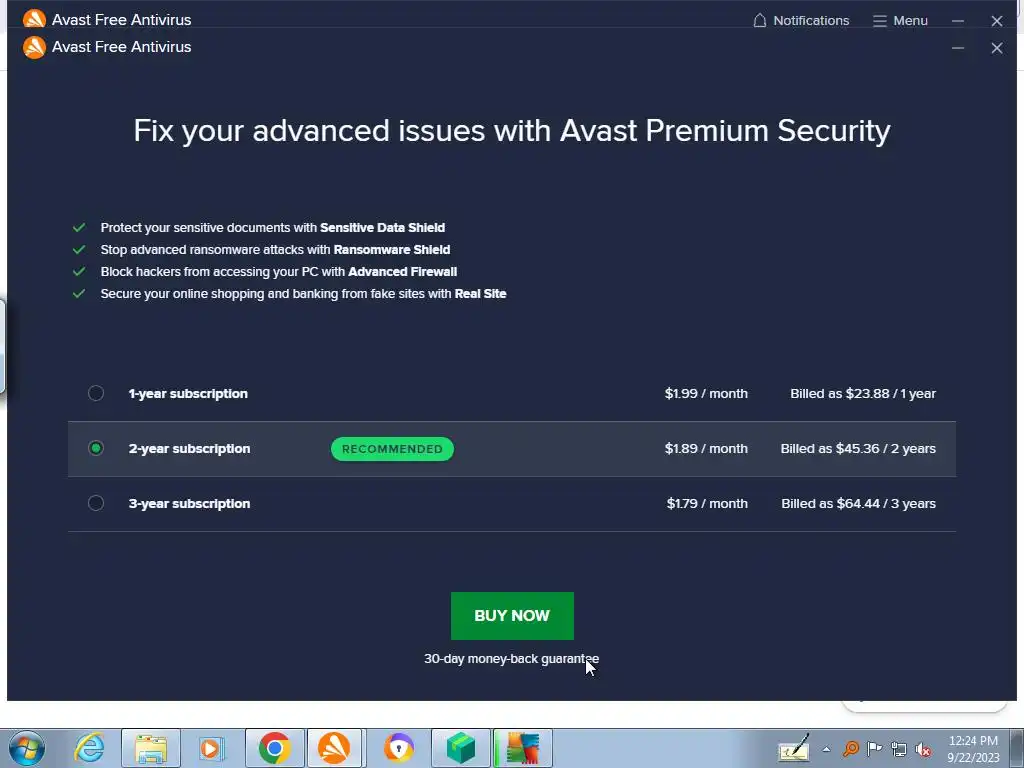Show hidden system tray icons
The height and width of the screenshot is (768, 1024).
click(826, 748)
